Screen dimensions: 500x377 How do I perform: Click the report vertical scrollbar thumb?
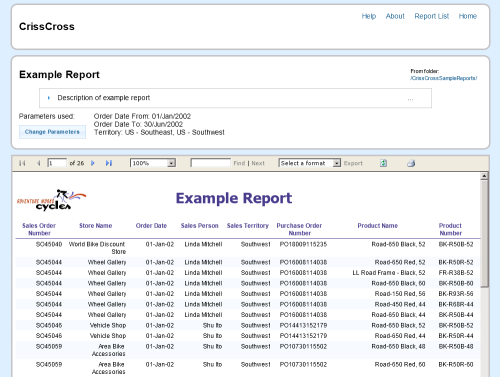485,233
